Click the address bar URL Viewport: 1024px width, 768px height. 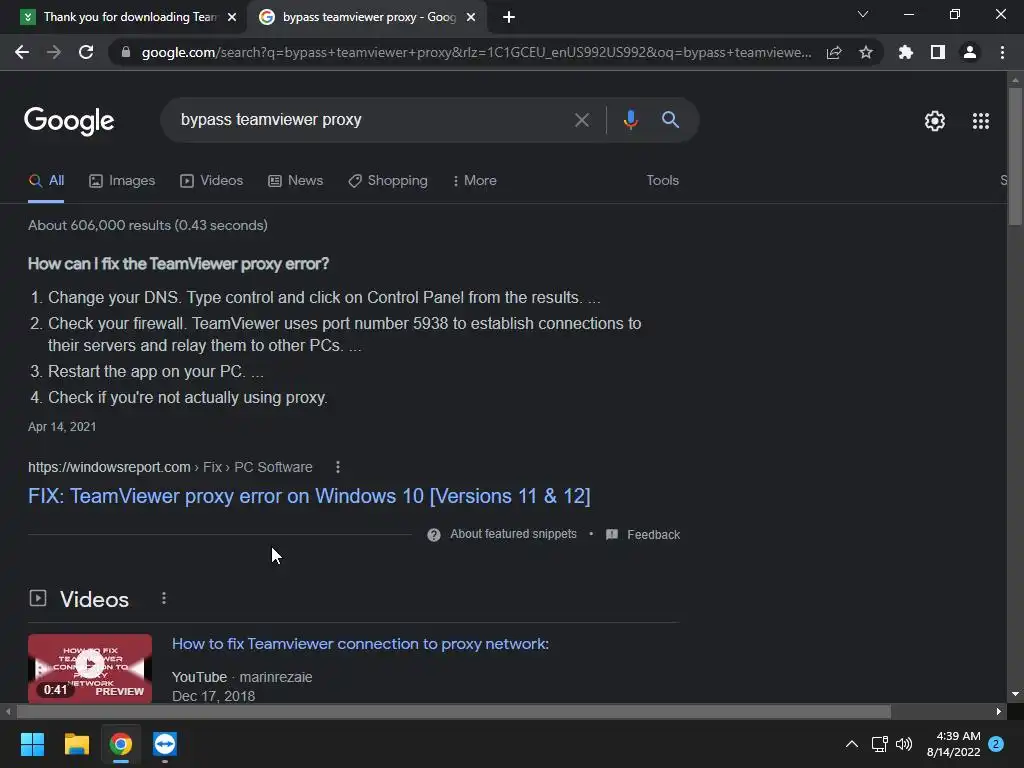point(477,52)
